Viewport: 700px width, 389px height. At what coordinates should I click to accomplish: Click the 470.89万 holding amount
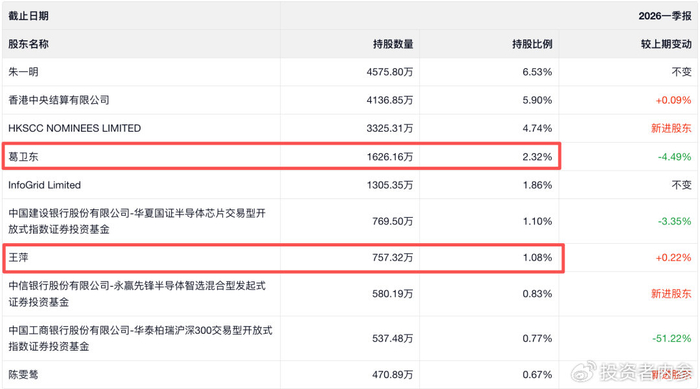click(x=393, y=374)
